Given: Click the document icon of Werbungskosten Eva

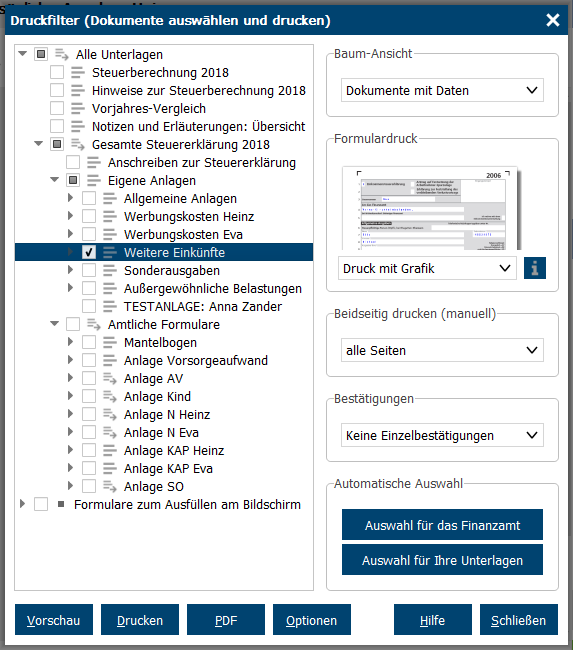Looking at the screenshot, I should click(x=110, y=234).
